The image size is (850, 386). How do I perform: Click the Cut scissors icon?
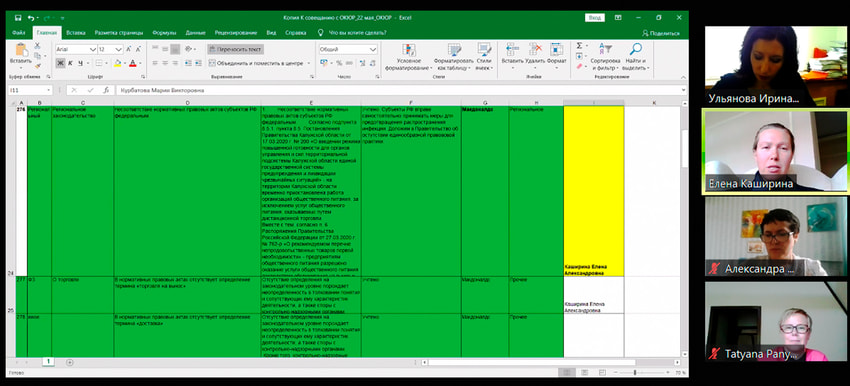(37, 46)
